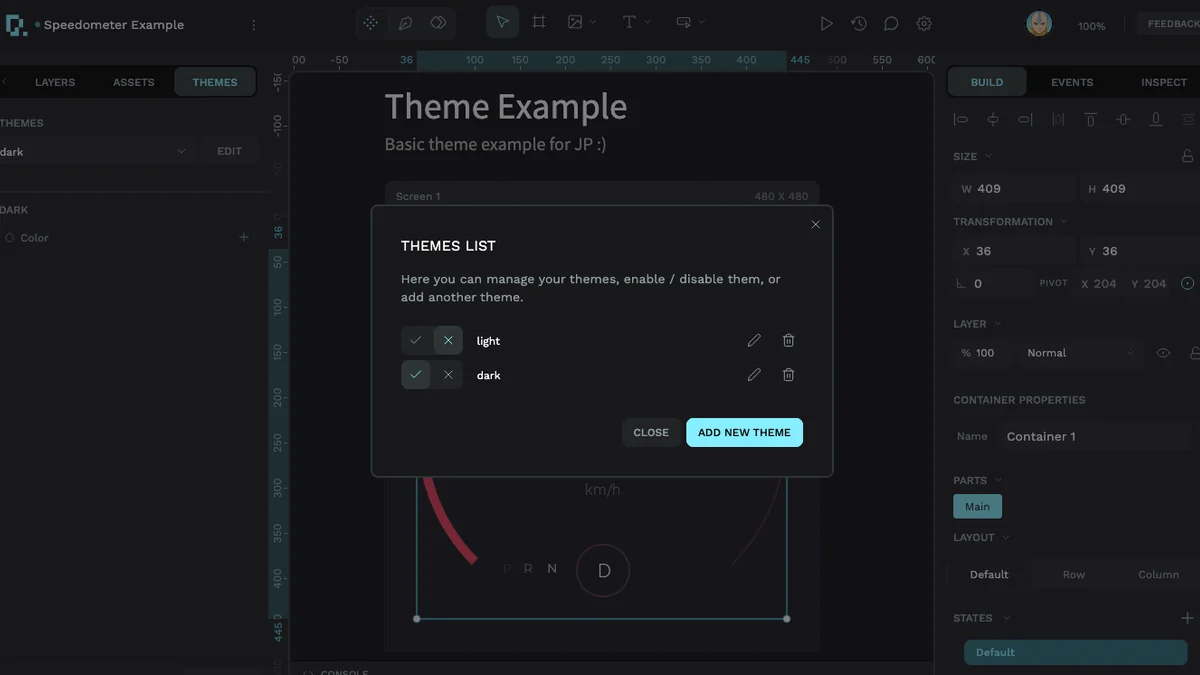Click the align vertical center icon

[1123, 120]
